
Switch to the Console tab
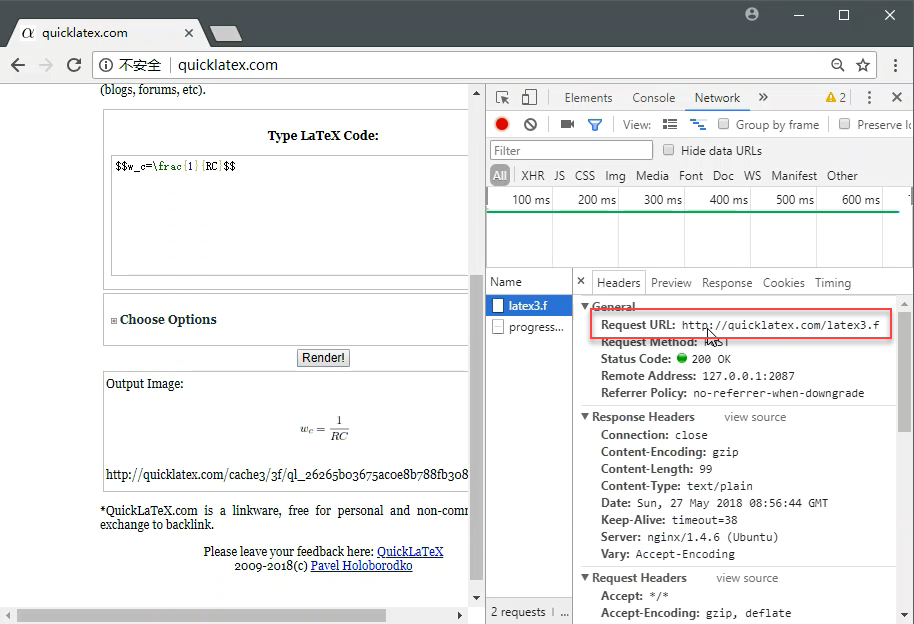653,98
